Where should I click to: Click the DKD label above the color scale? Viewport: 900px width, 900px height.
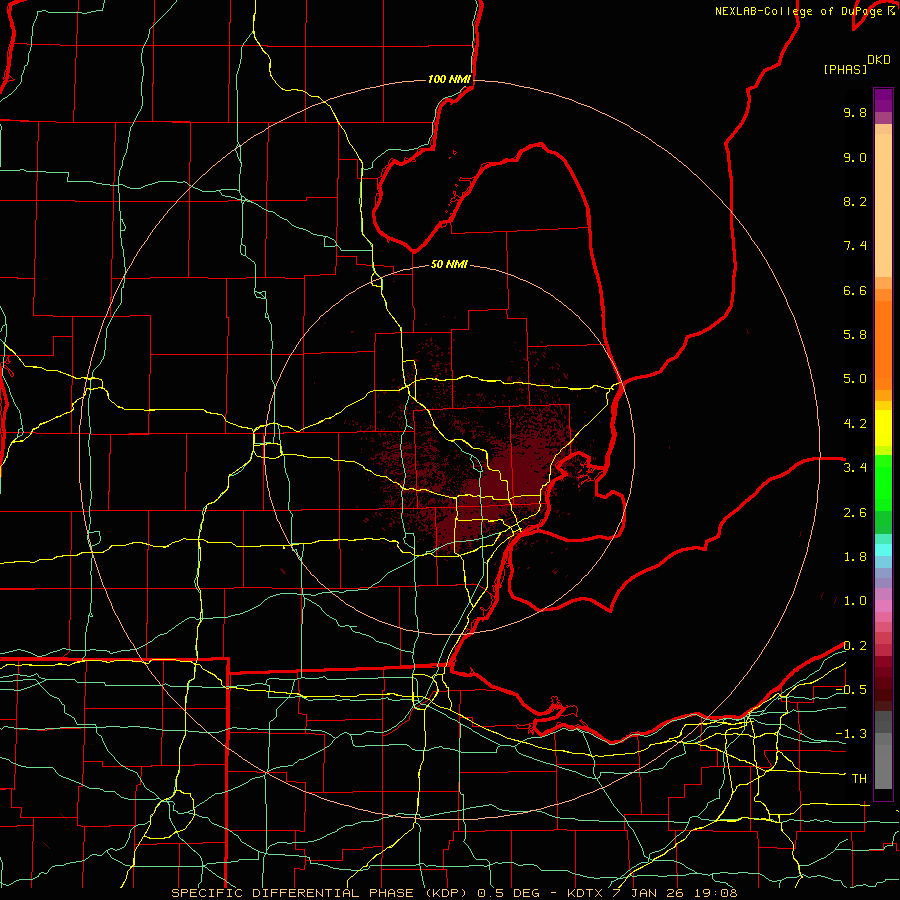point(879,60)
